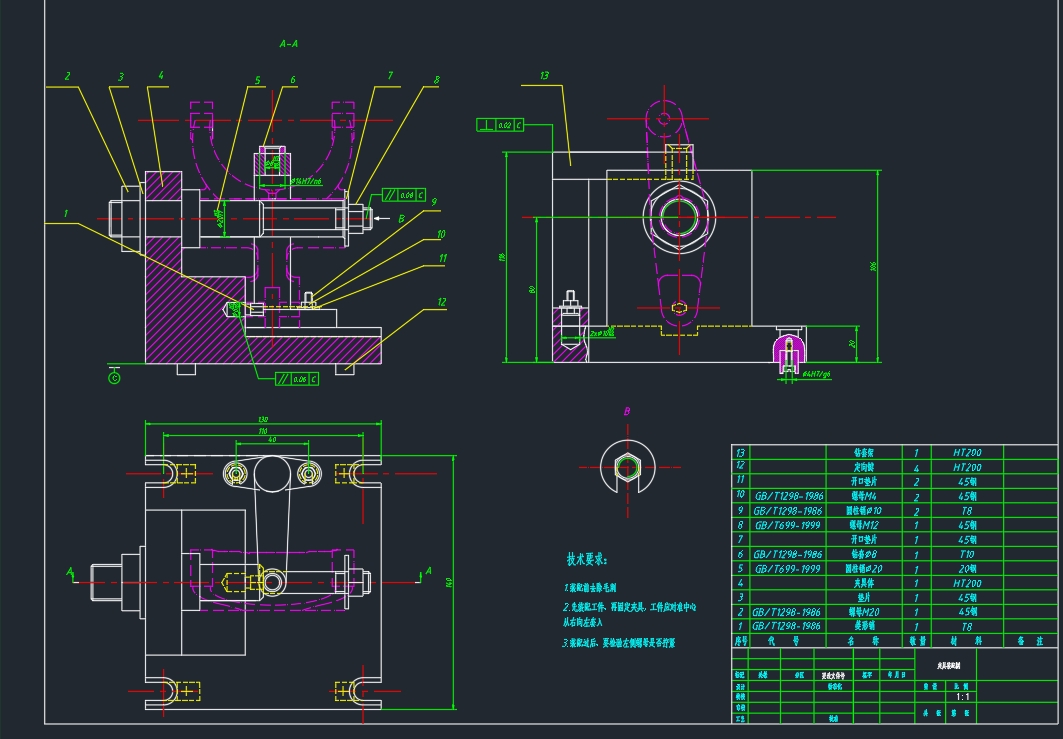
Task: Click GB/T699-1999 in parts list row 5
Action: click(787, 569)
